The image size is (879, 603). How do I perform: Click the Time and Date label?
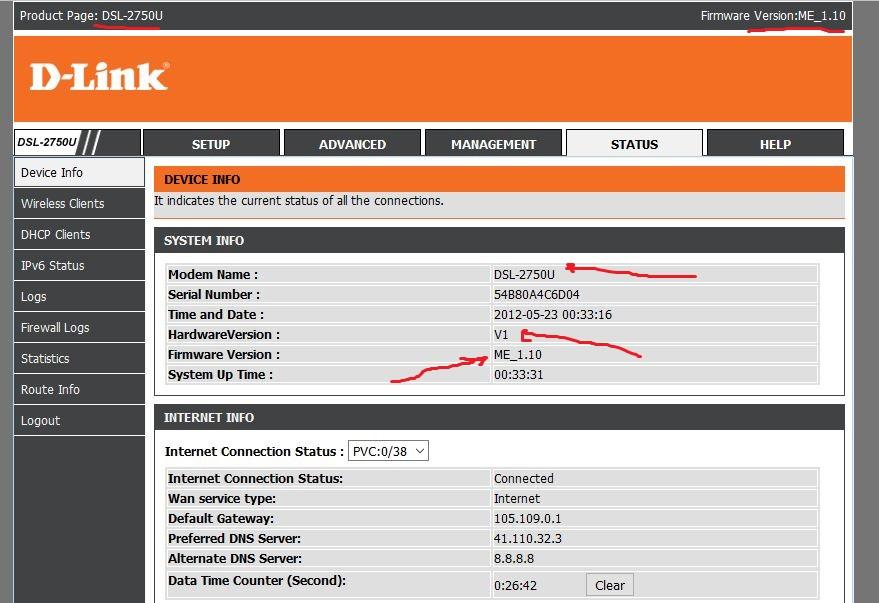click(216, 315)
